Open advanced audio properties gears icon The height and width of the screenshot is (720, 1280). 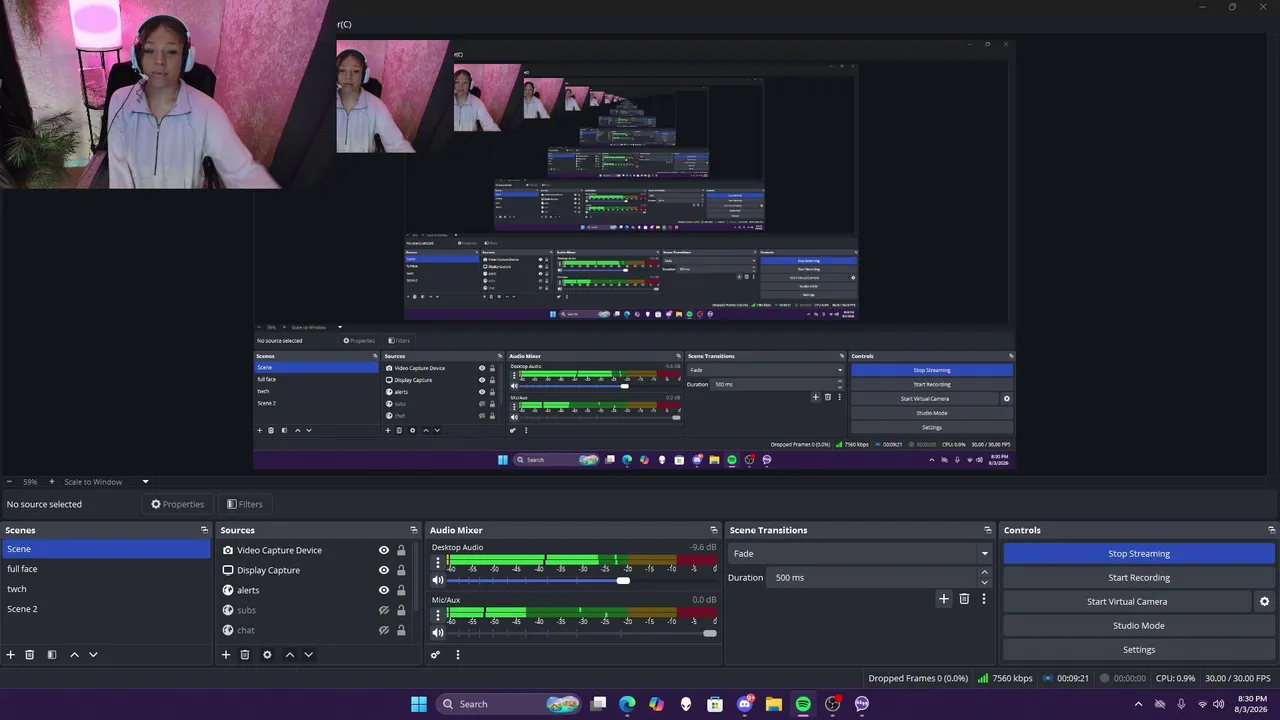[x=435, y=655]
